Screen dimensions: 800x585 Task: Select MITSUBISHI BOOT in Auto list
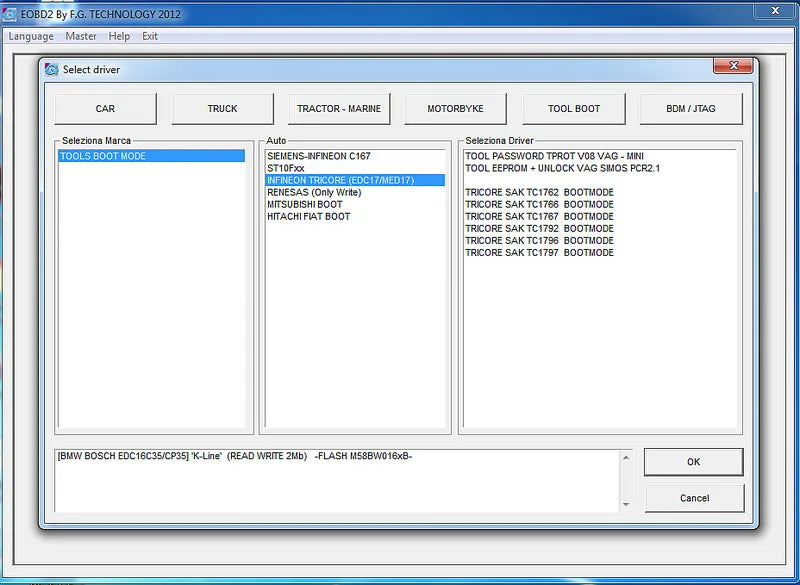(304, 205)
